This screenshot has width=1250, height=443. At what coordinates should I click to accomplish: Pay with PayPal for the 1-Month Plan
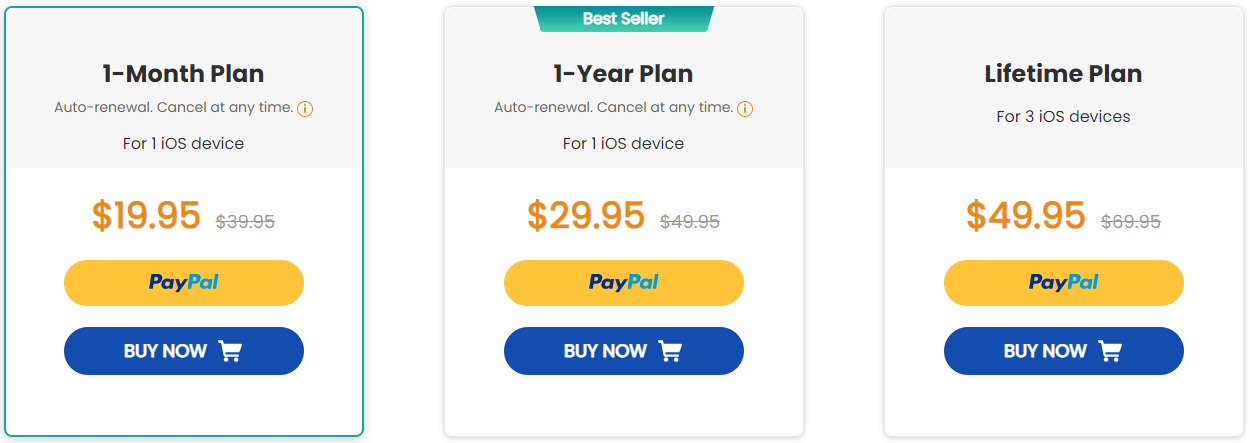coord(184,283)
